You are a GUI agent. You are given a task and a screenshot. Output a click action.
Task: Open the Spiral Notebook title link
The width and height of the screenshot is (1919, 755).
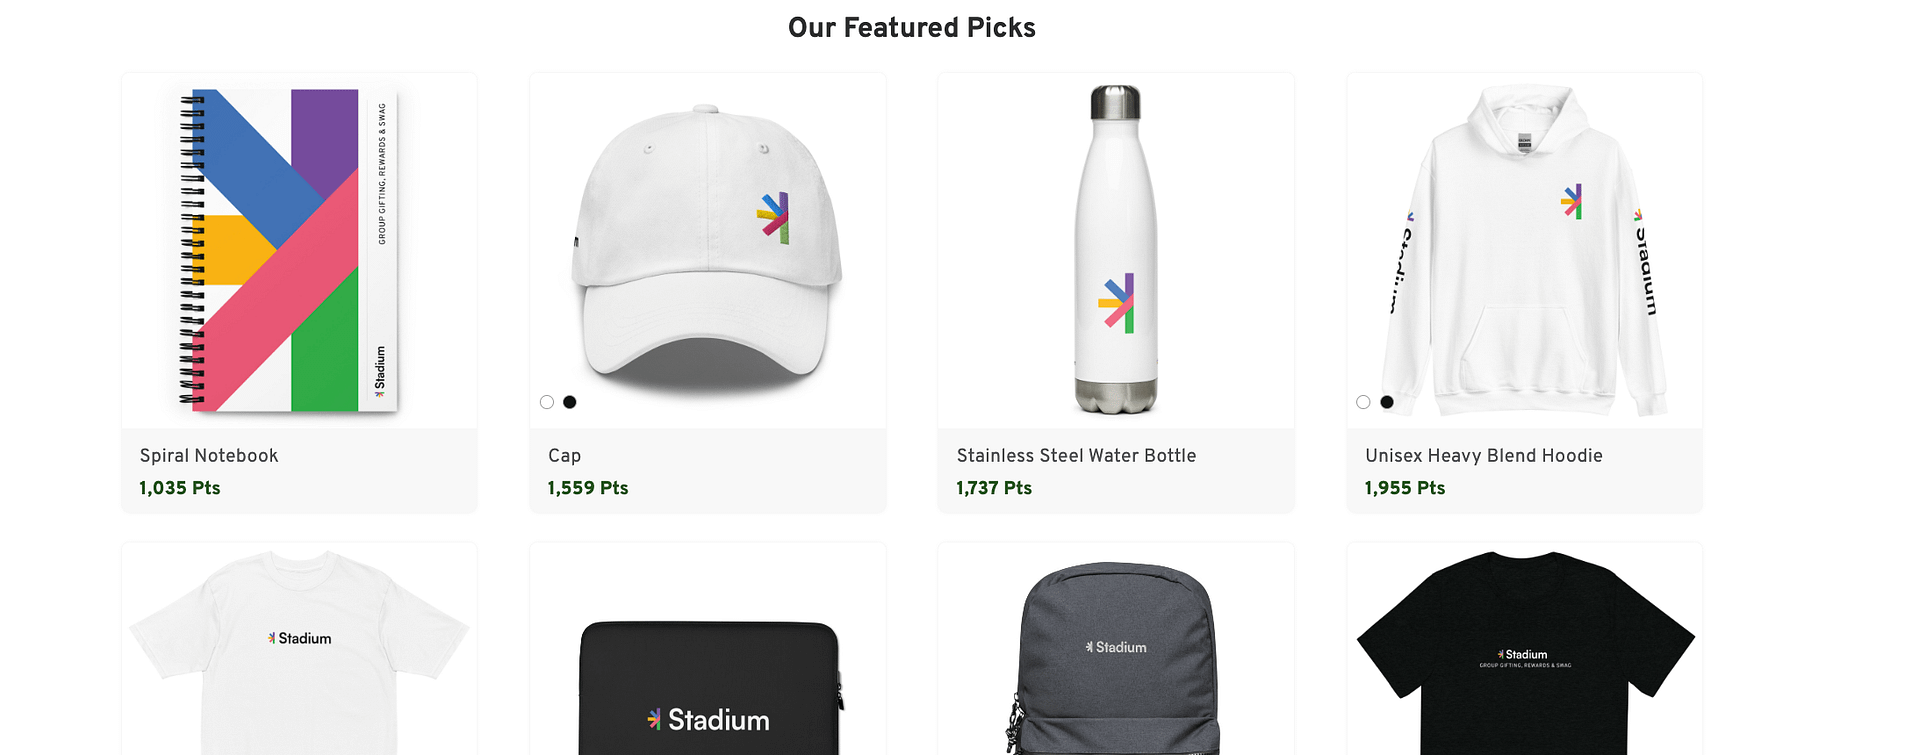tap(209, 456)
